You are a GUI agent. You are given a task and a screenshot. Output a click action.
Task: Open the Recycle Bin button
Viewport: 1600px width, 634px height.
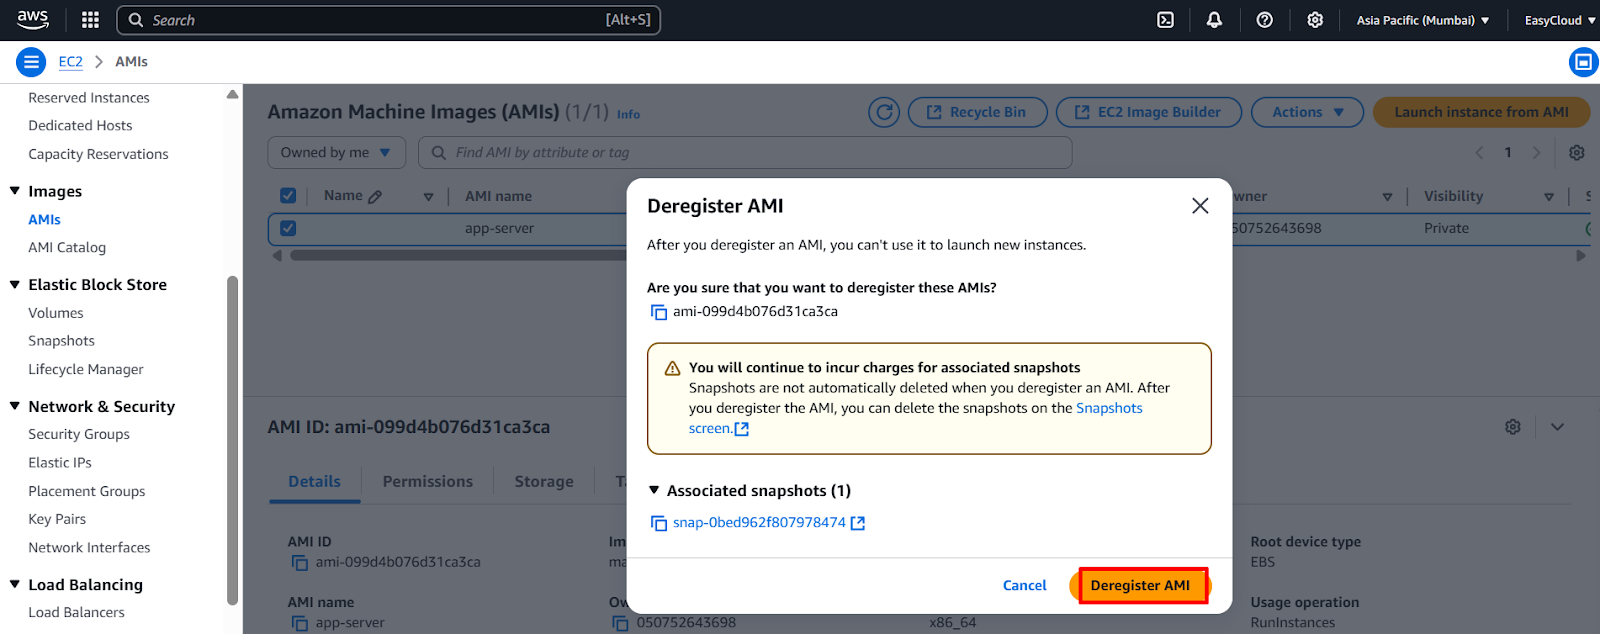click(x=977, y=112)
